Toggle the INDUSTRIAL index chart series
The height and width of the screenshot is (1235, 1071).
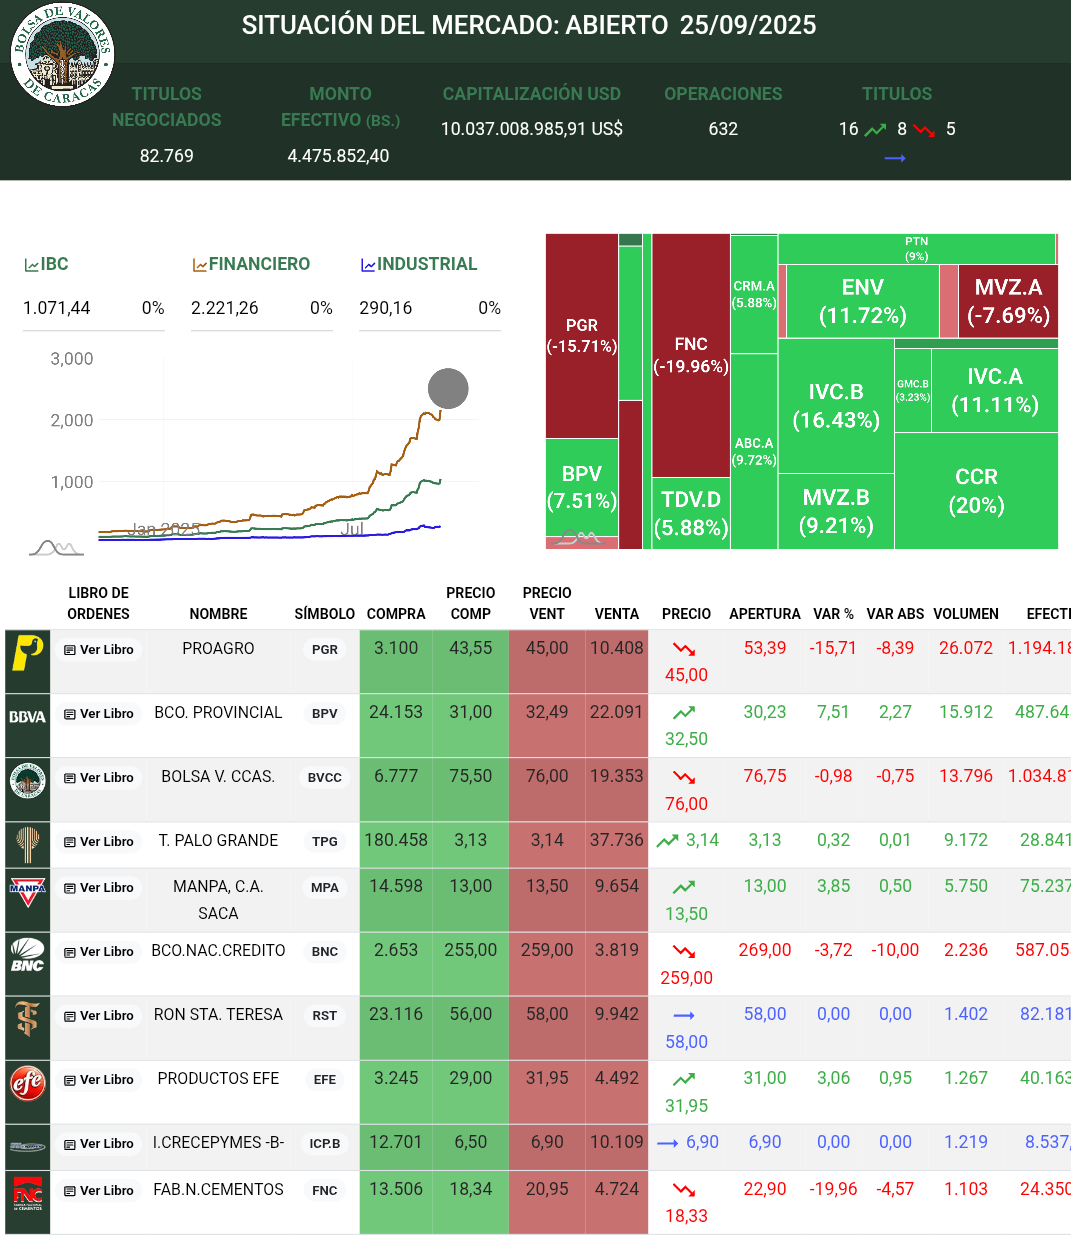tap(419, 264)
